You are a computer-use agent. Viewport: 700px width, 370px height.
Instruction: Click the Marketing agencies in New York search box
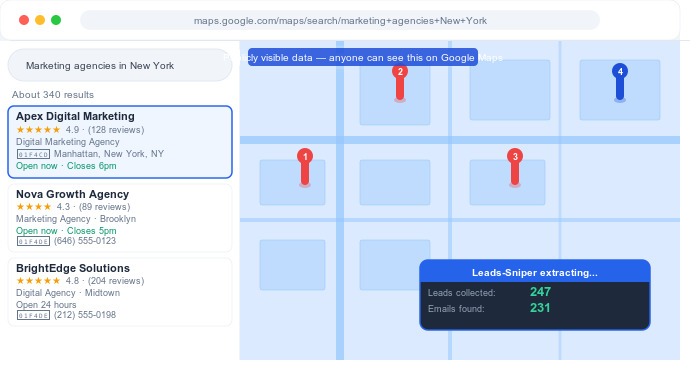[x=120, y=66]
